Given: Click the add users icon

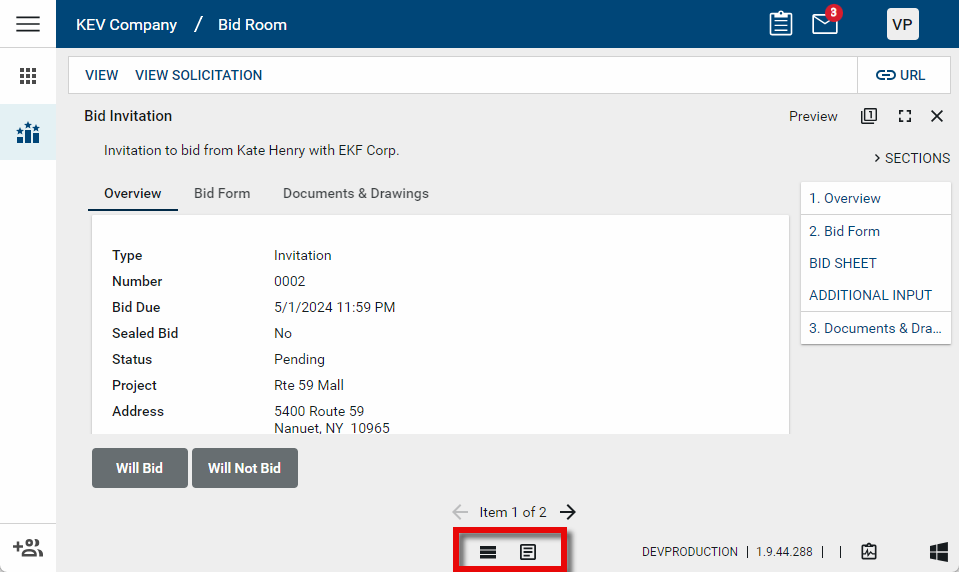Looking at the screenshot, I should tap(28, 548).
